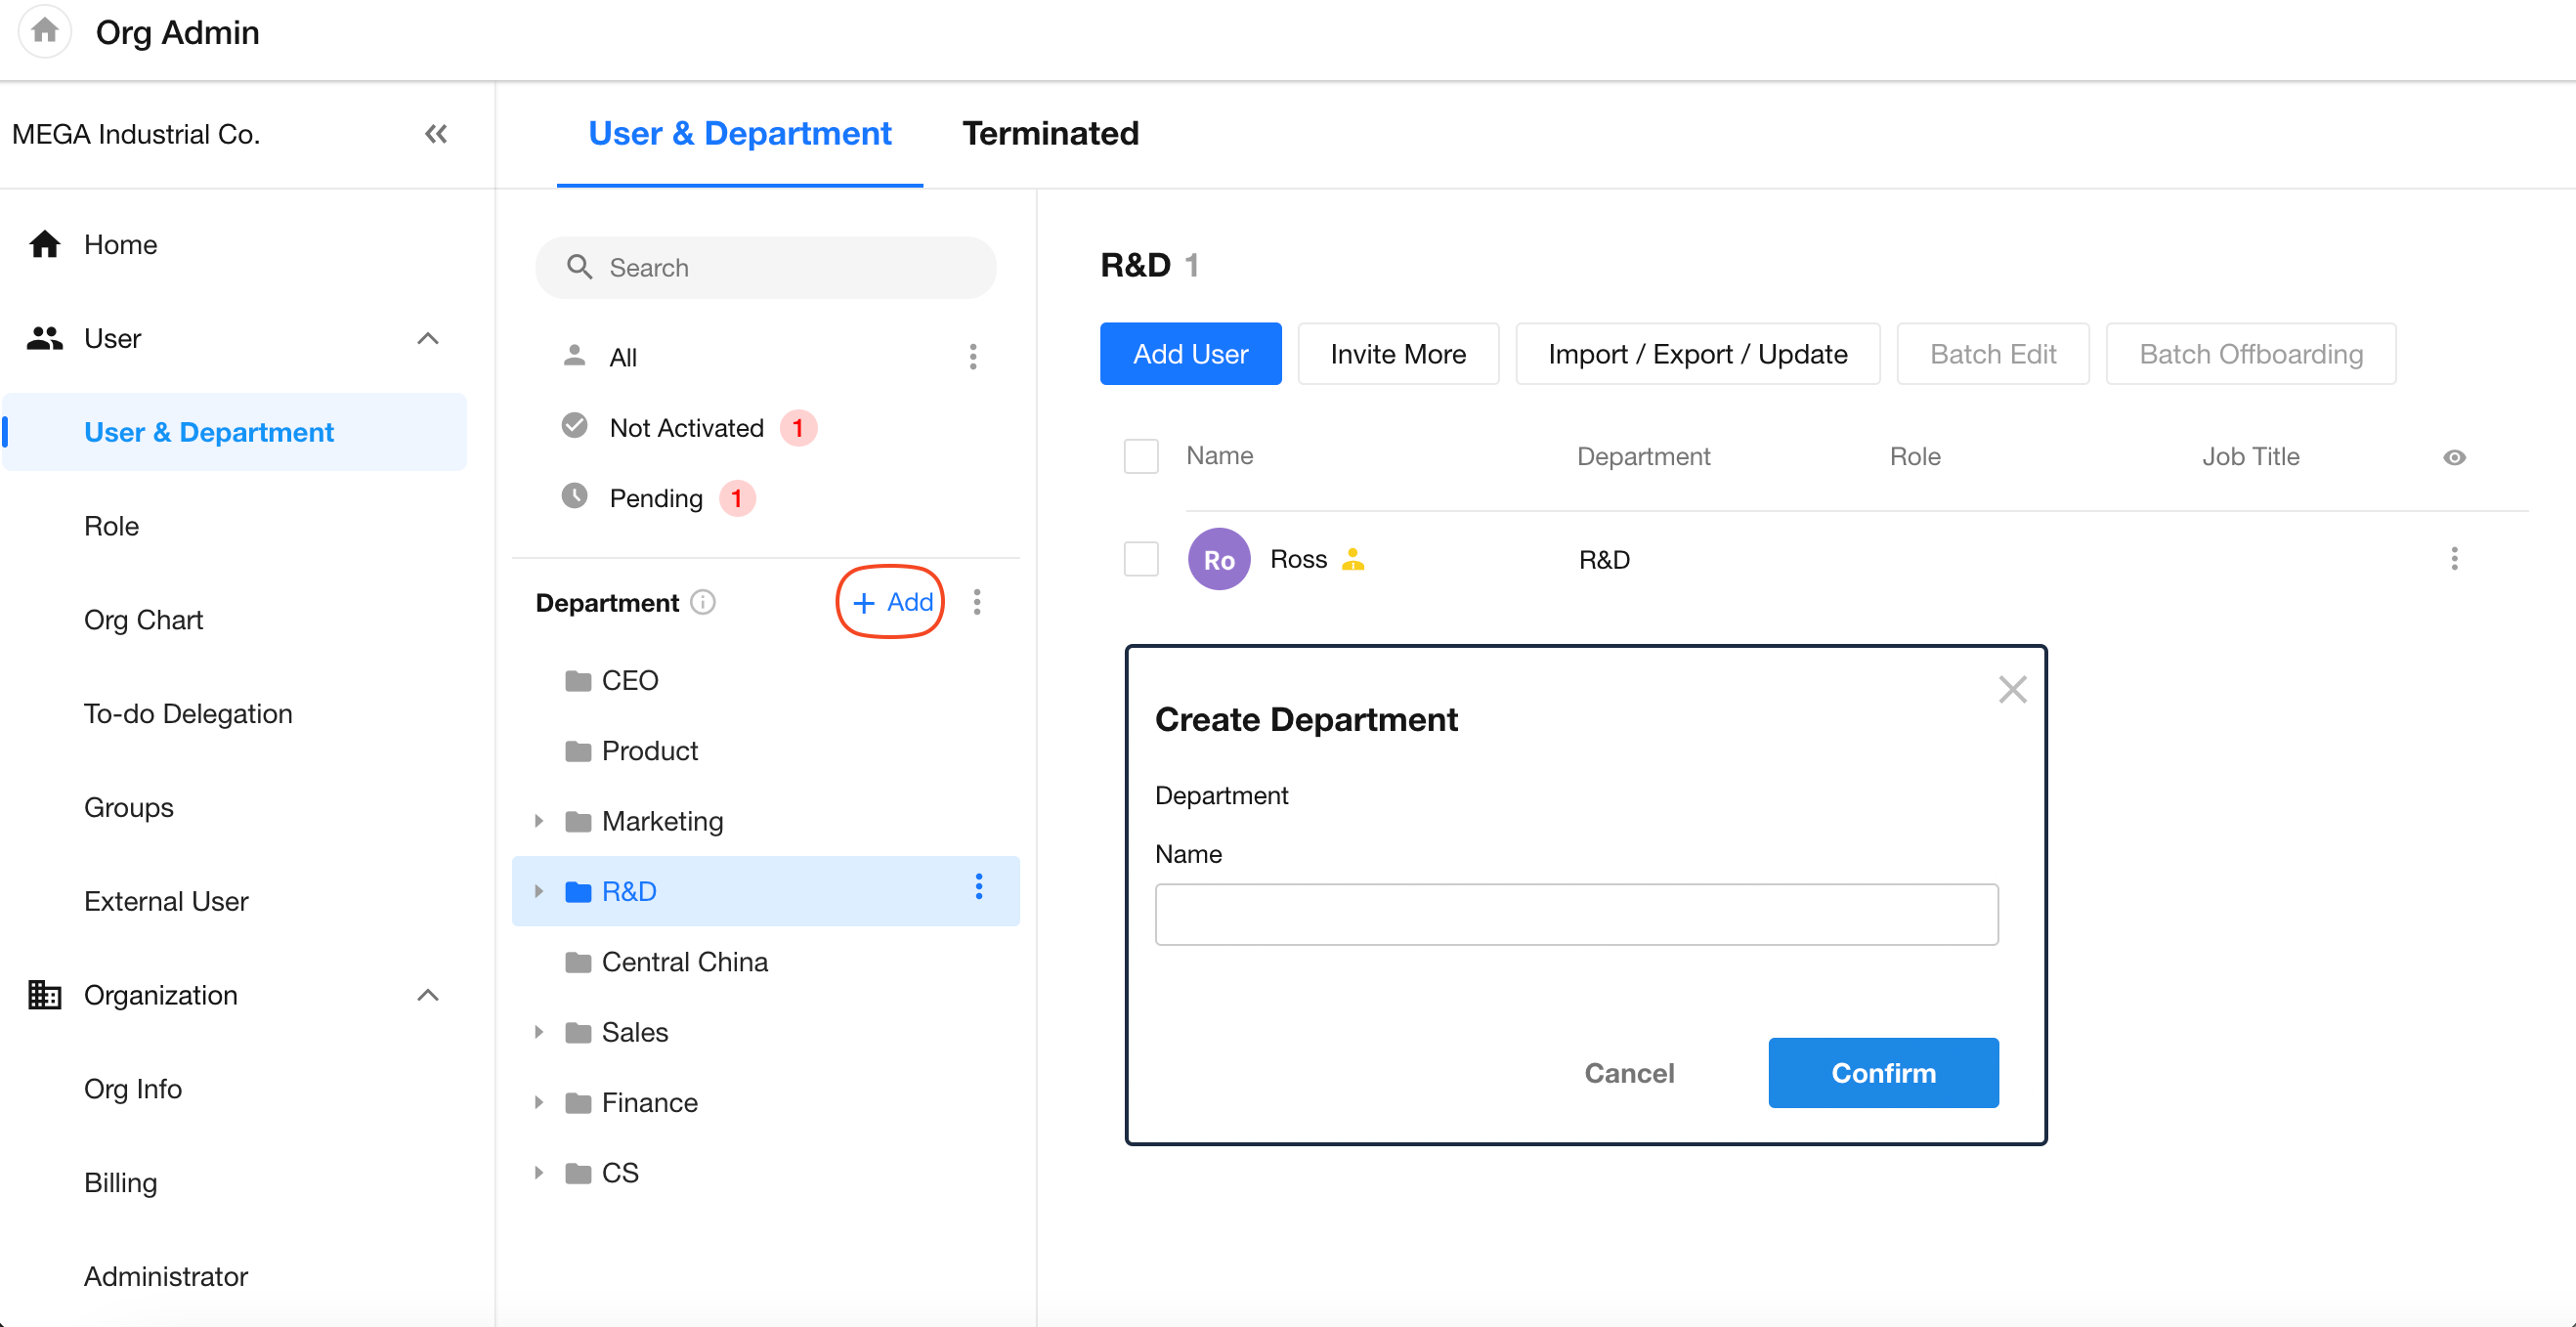2576x1327 pixels.
Task: Click the department Name input field
Action: tap(1576, 914)
